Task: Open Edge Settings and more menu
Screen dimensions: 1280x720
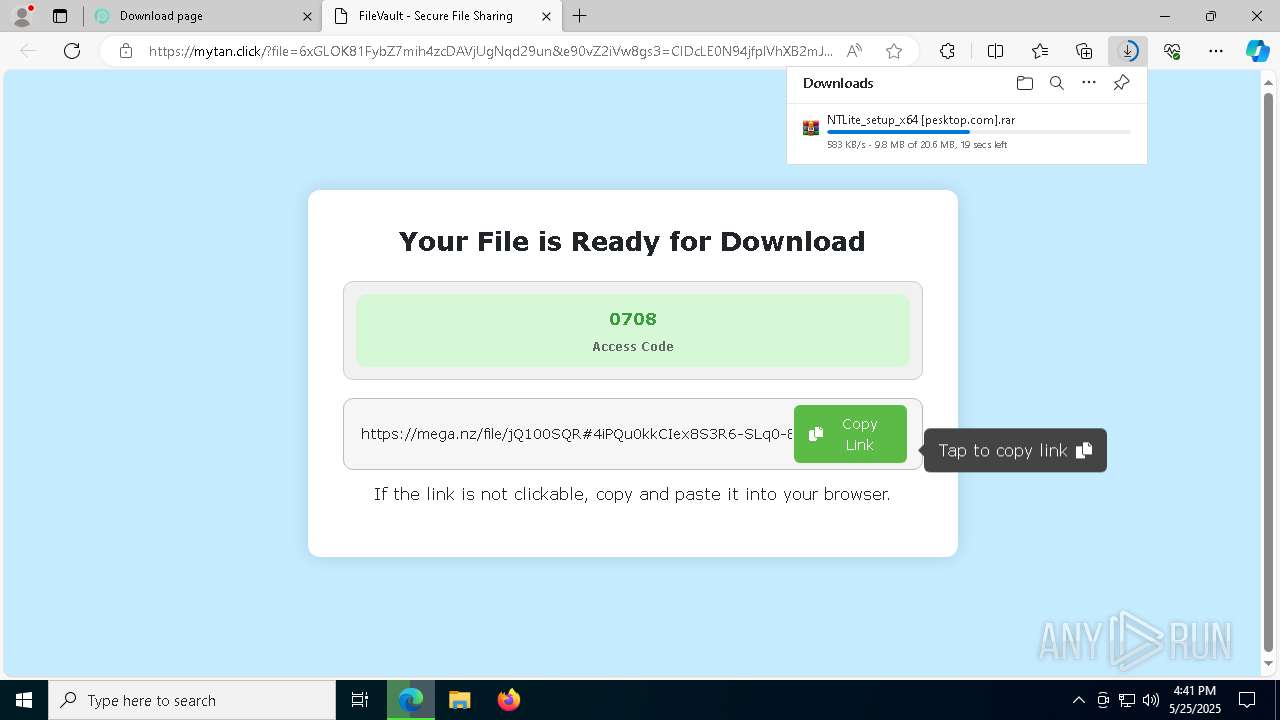Action: (1216, 51)
